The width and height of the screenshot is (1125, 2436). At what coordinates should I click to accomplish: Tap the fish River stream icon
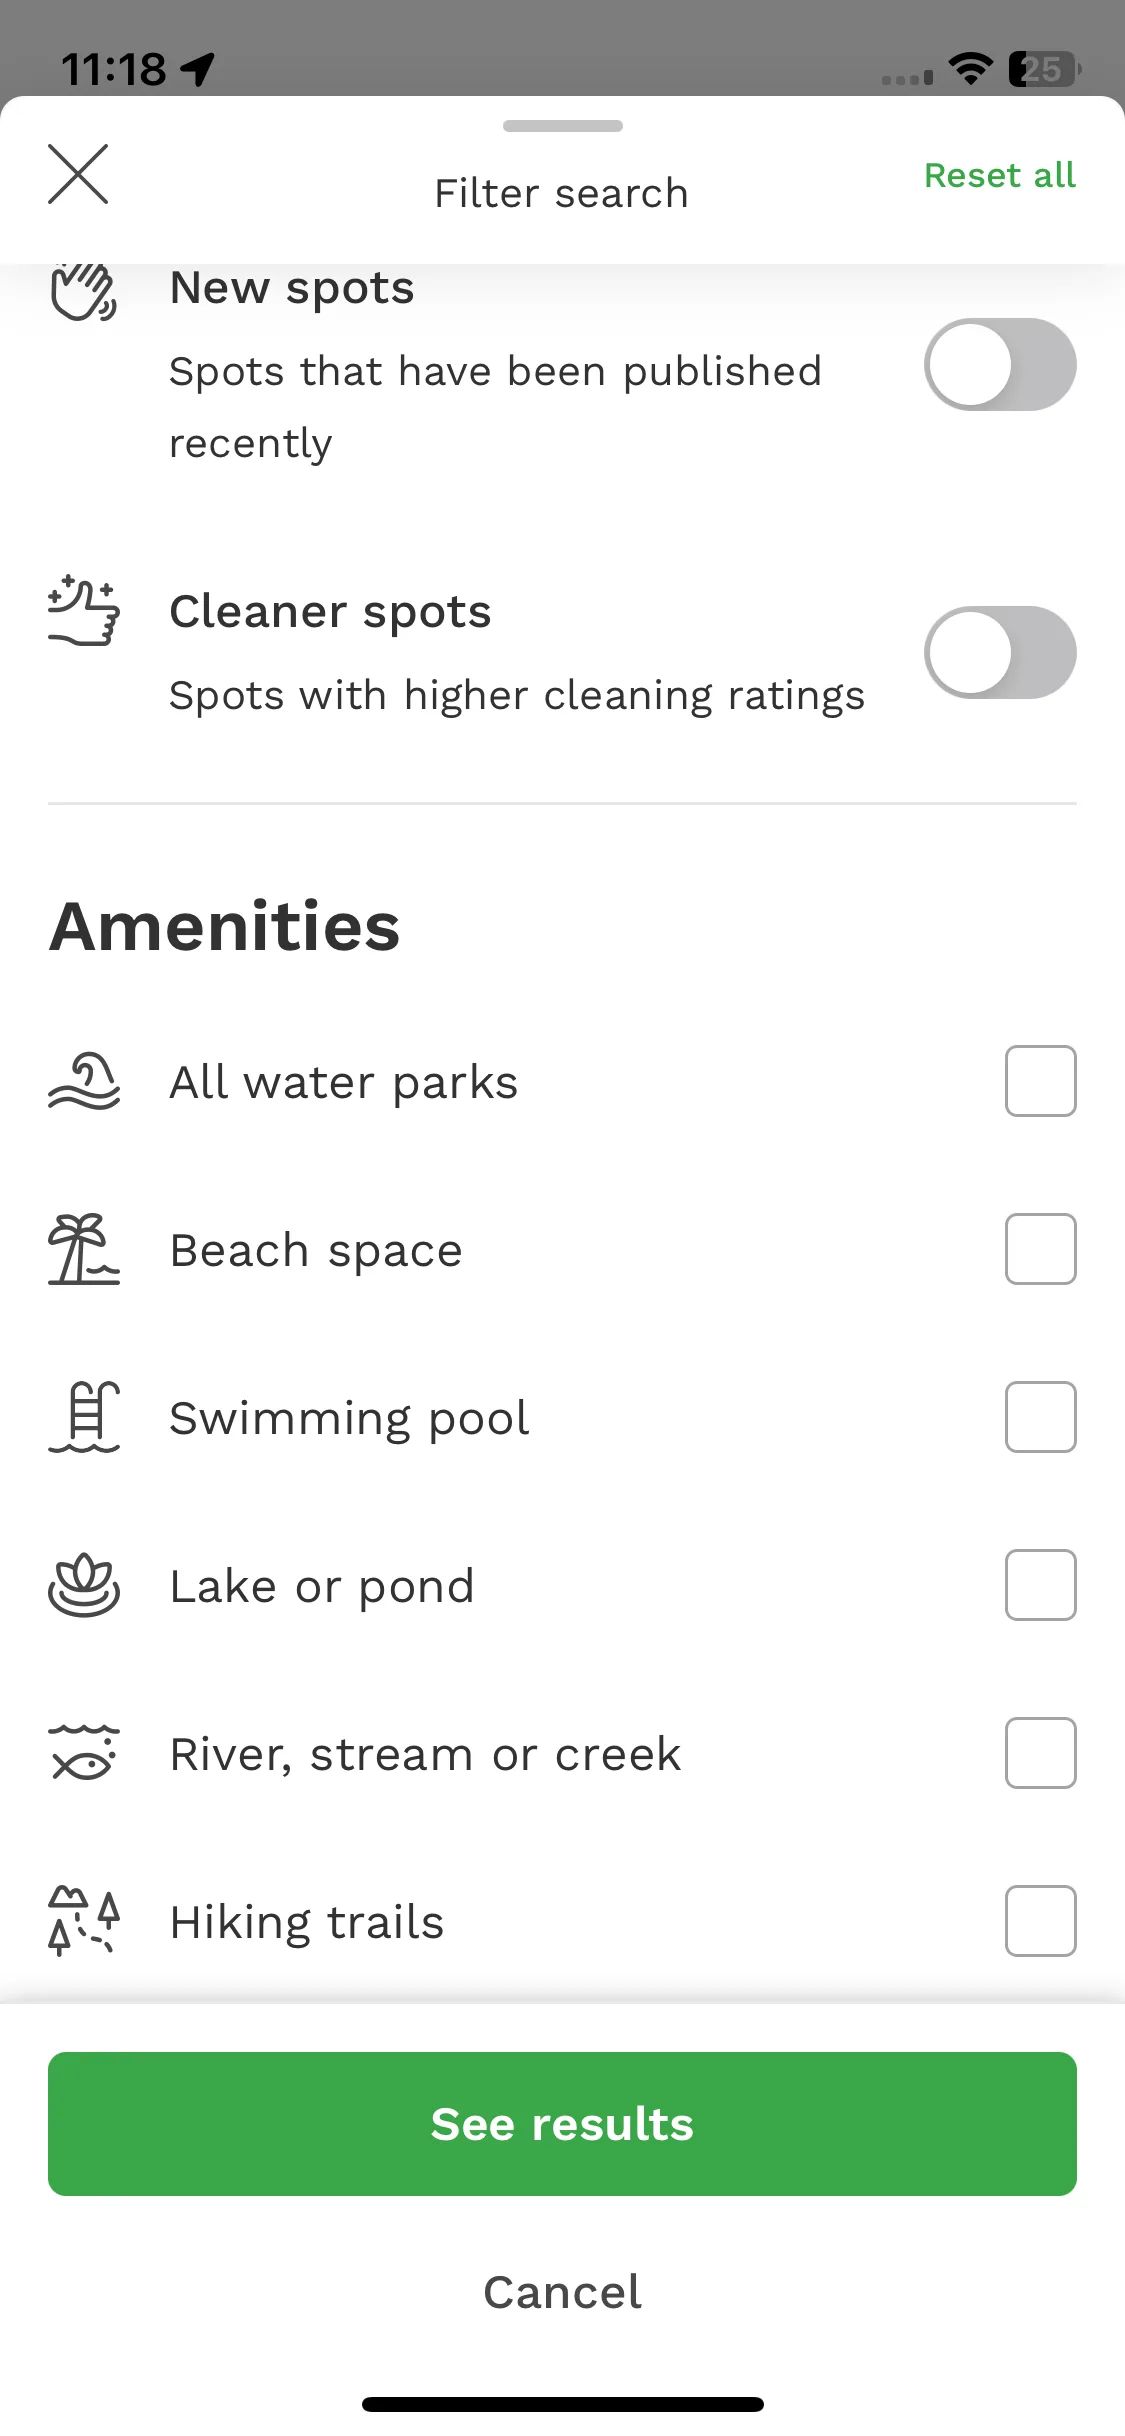[84, 1753]
